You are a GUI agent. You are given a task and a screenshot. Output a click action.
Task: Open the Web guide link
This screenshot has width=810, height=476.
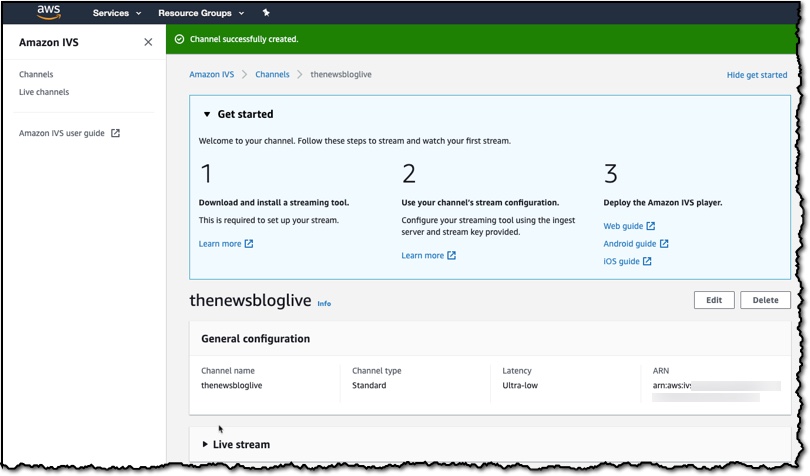pyautogui.click(x=623, y=226)
